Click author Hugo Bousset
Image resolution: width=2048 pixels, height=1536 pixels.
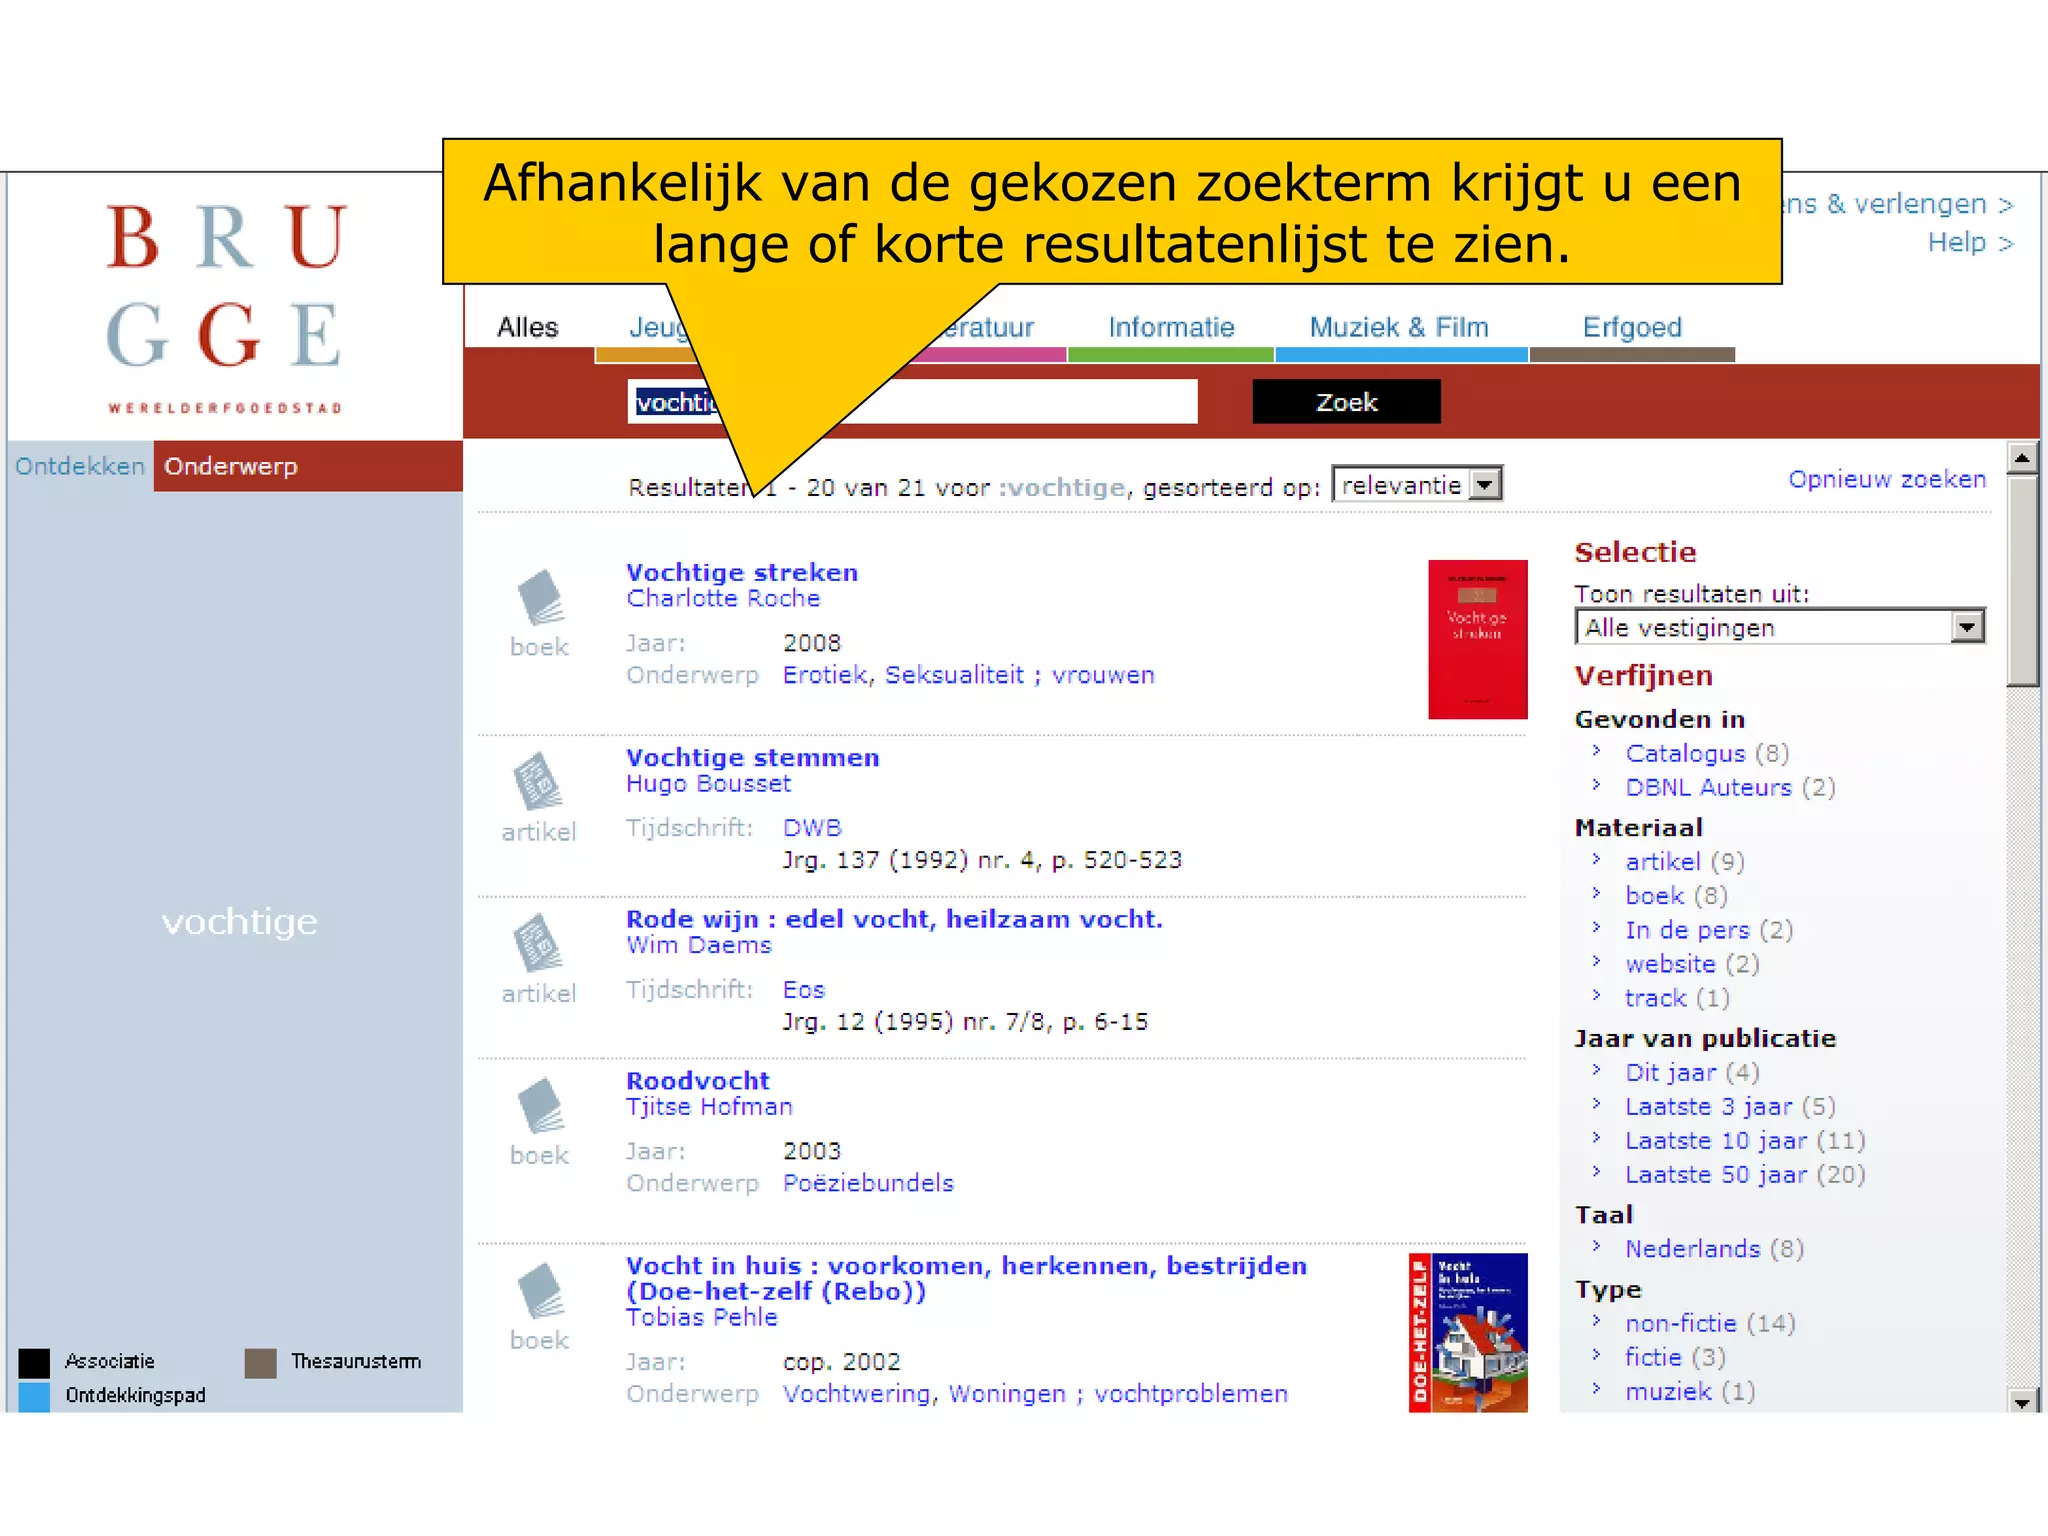click(x=708, y=783)
